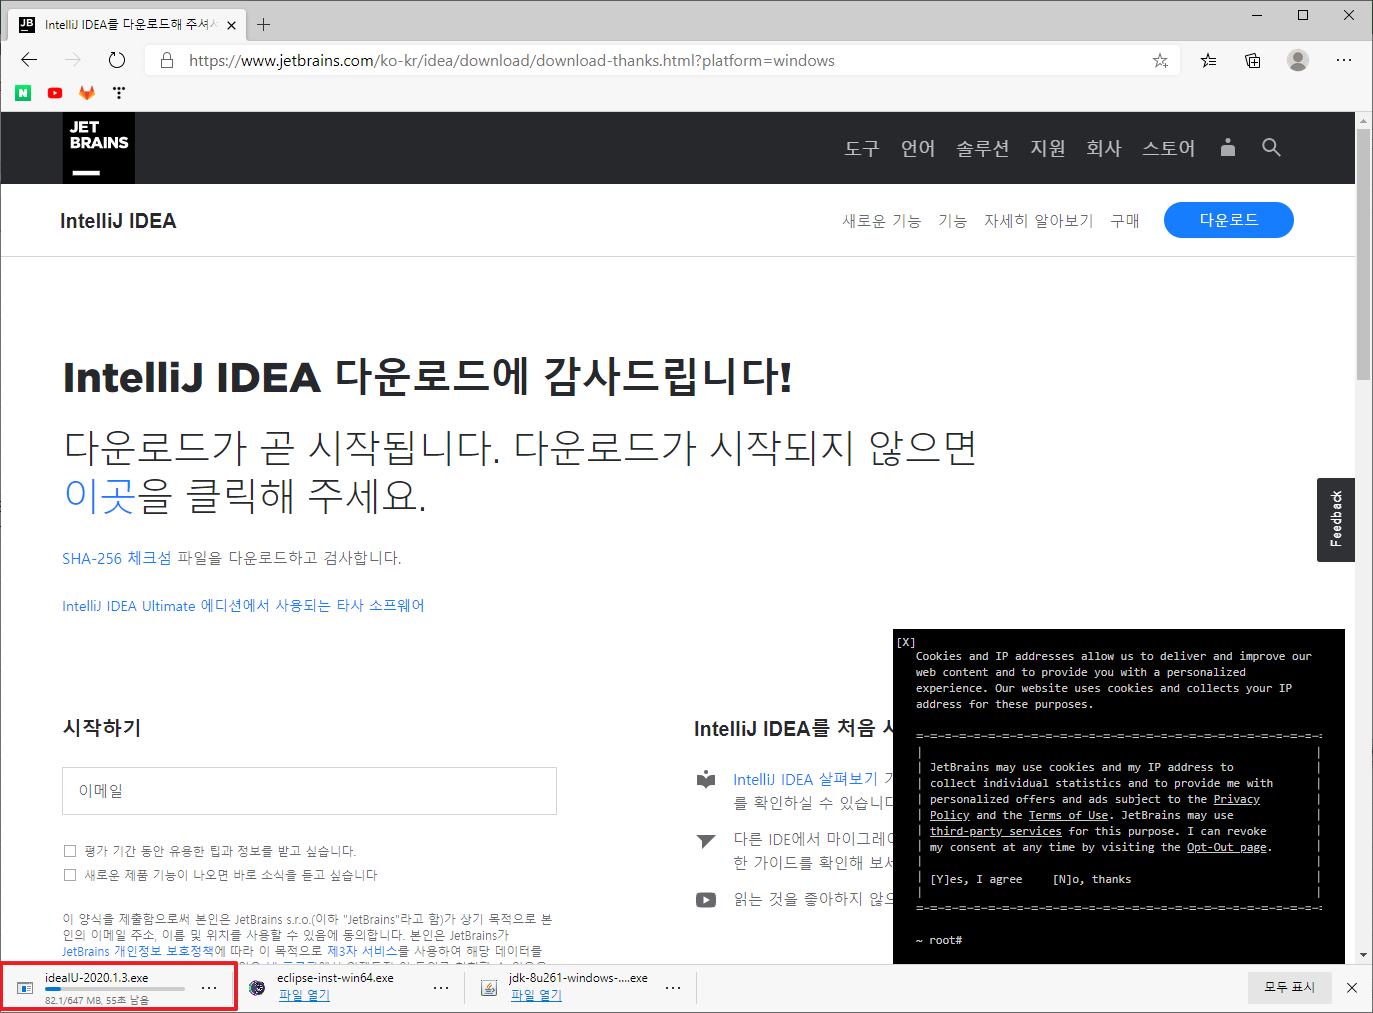1373x1013 pixels.
Task: Click the YouTube video icon in resources list
Action: pos(706,899)
